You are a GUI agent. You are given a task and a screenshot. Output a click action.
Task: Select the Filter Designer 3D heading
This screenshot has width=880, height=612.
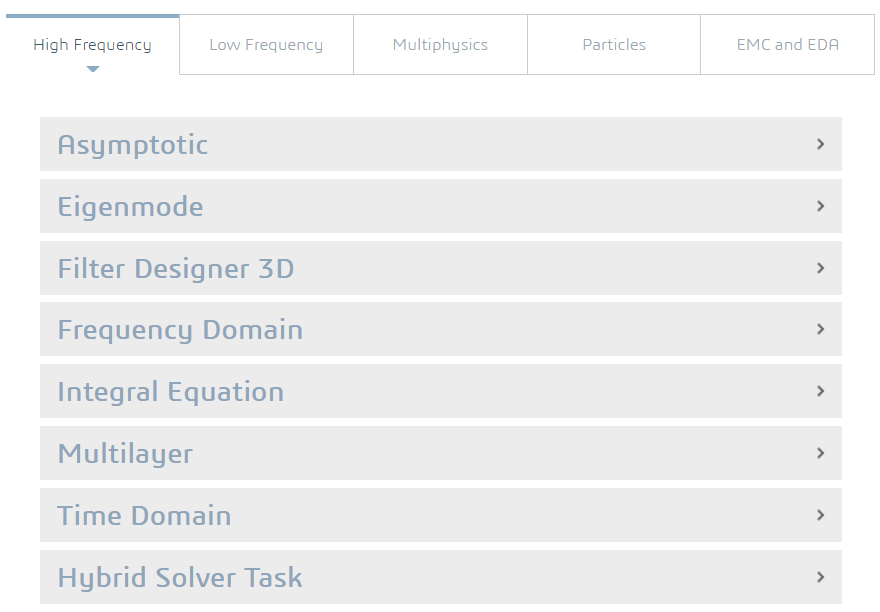pyautogui.click(x=176, y=269)
